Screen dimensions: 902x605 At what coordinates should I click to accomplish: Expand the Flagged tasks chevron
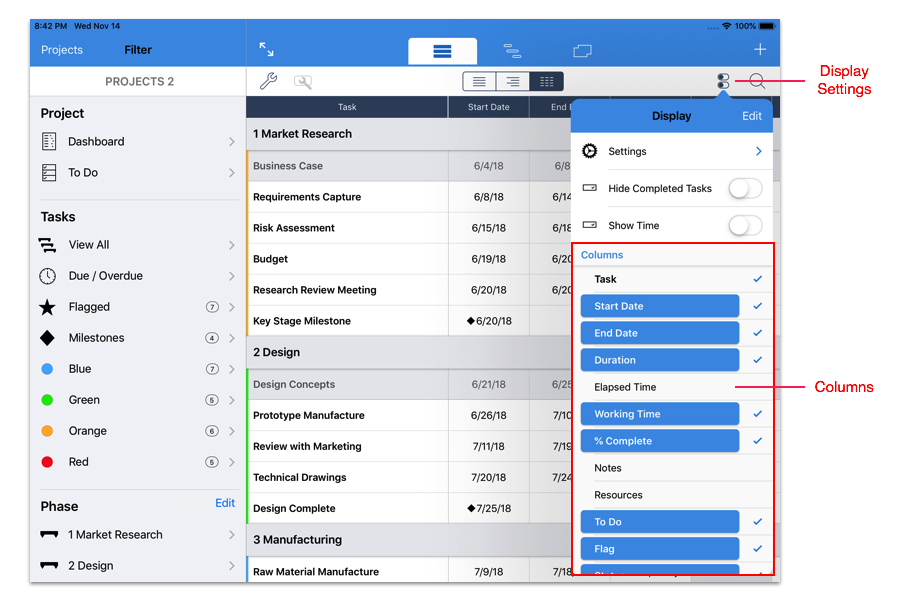232,307
